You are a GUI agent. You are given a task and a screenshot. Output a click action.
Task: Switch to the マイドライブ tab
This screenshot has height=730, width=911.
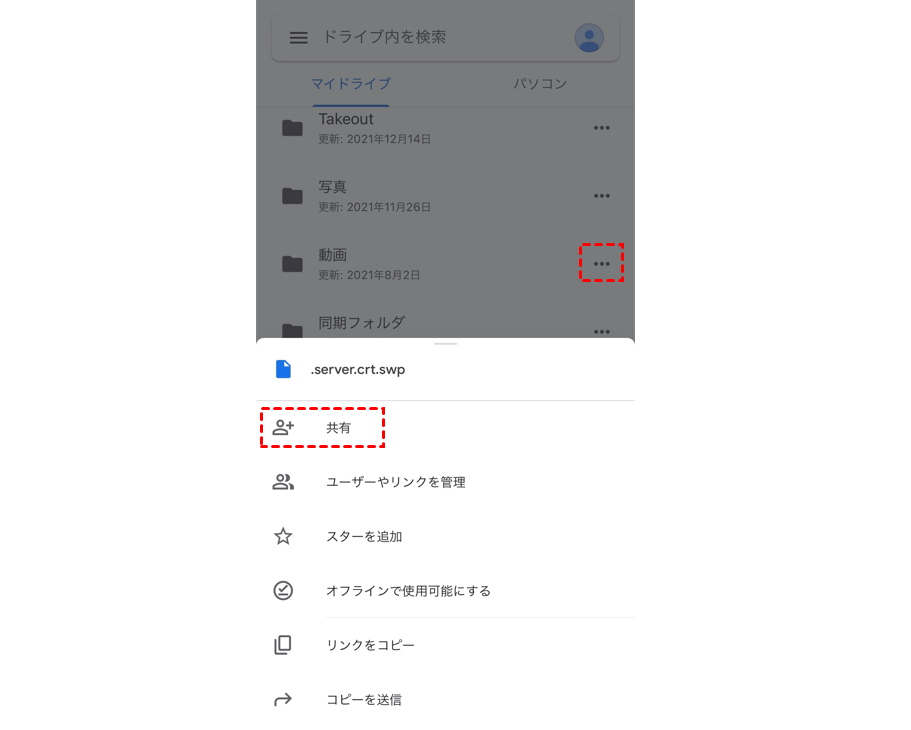(x=351, y=84)
